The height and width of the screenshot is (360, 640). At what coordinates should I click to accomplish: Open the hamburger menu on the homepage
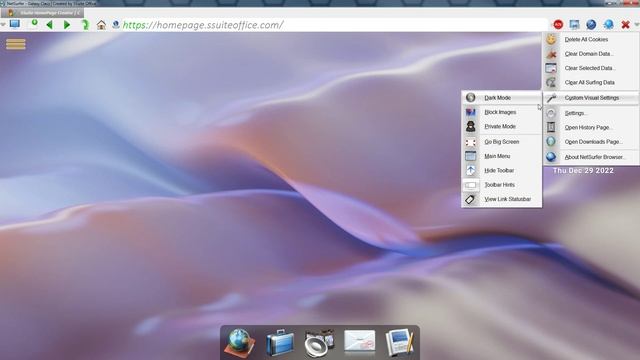point(16,44)
